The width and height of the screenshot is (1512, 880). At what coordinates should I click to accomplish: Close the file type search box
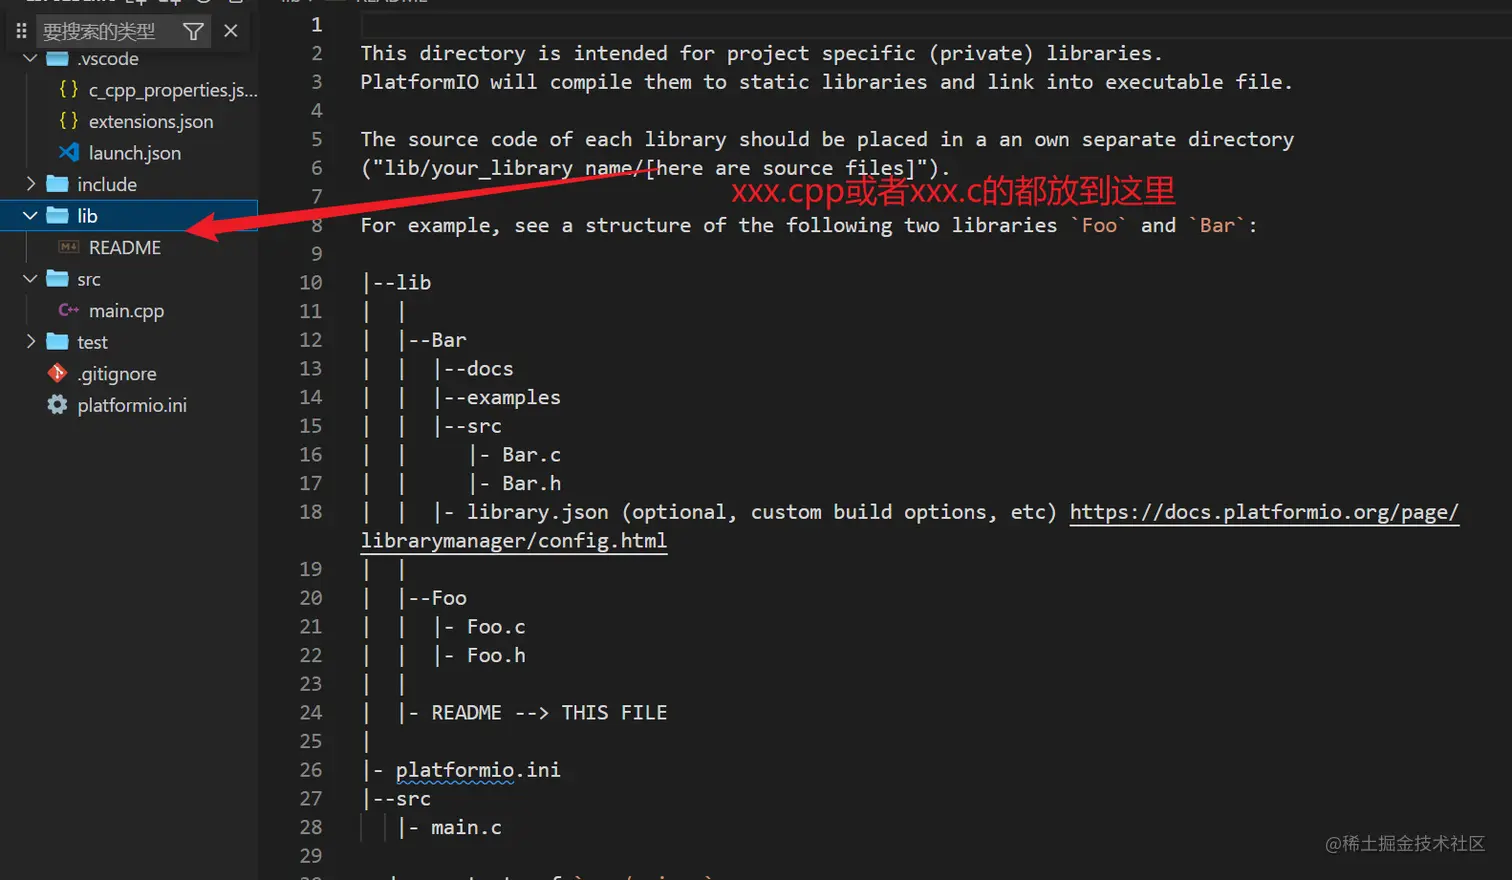coord(231,31)
